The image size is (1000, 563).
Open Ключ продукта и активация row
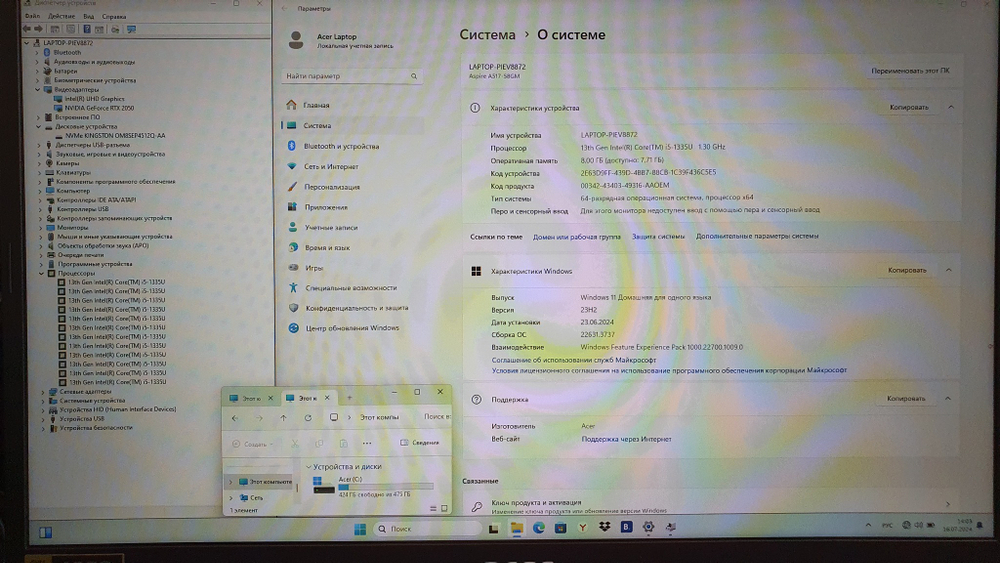710,505
